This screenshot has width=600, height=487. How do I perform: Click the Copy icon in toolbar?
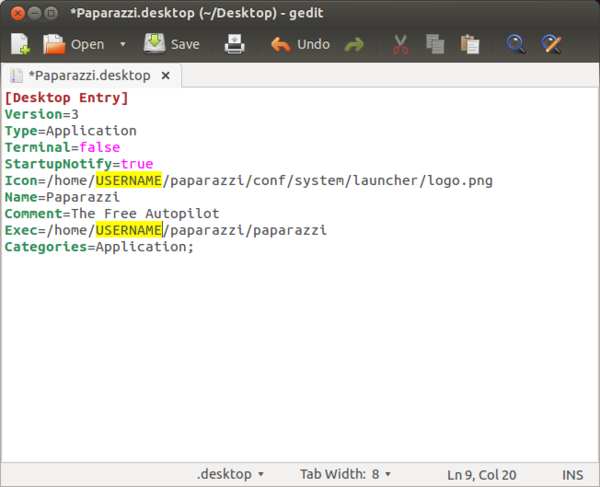[x=435, y=44]
